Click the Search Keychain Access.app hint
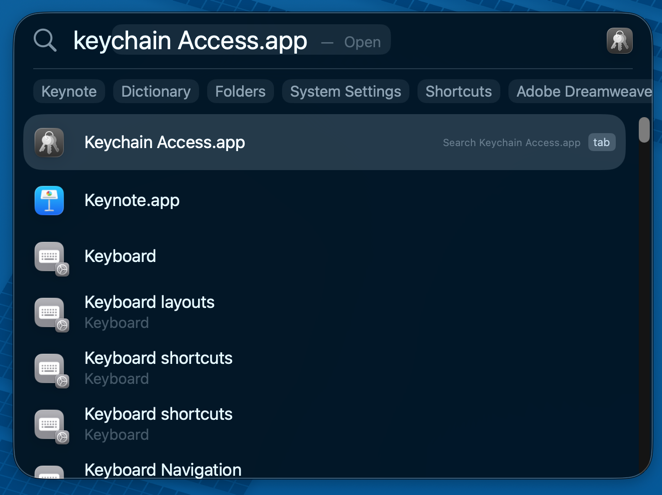This screenshot has width=662, height=495. coord(511,143)
